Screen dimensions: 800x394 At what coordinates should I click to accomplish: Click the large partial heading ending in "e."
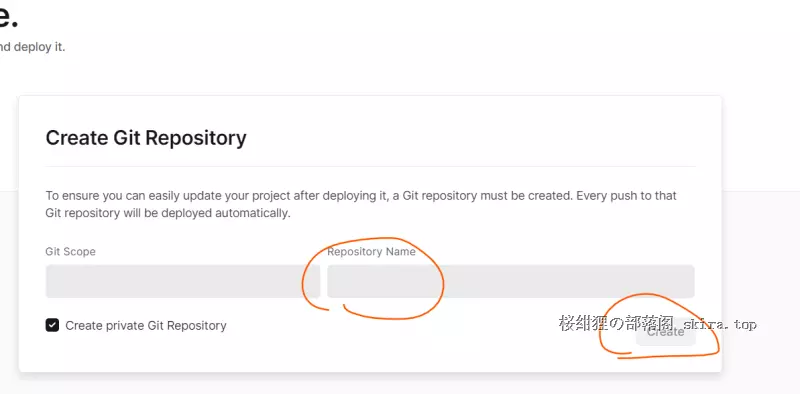(8, 16)
